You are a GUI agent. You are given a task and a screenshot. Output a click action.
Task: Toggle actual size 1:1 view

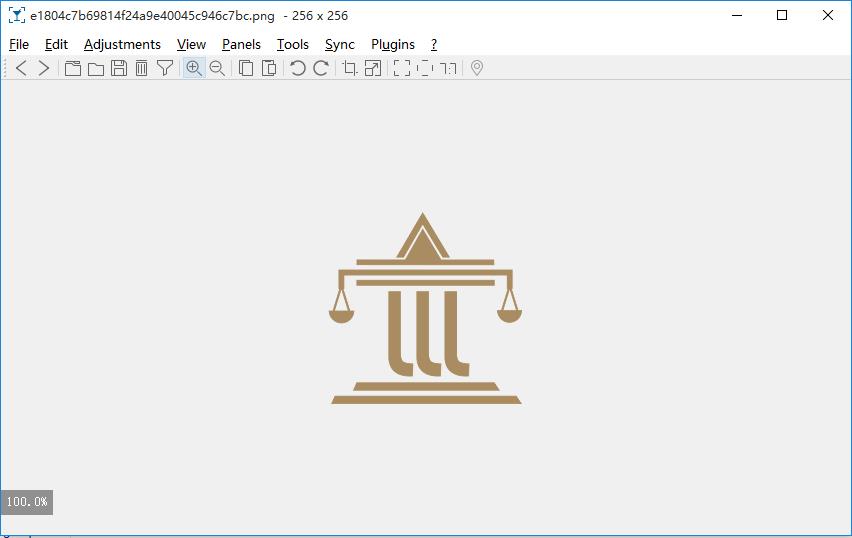448,68
